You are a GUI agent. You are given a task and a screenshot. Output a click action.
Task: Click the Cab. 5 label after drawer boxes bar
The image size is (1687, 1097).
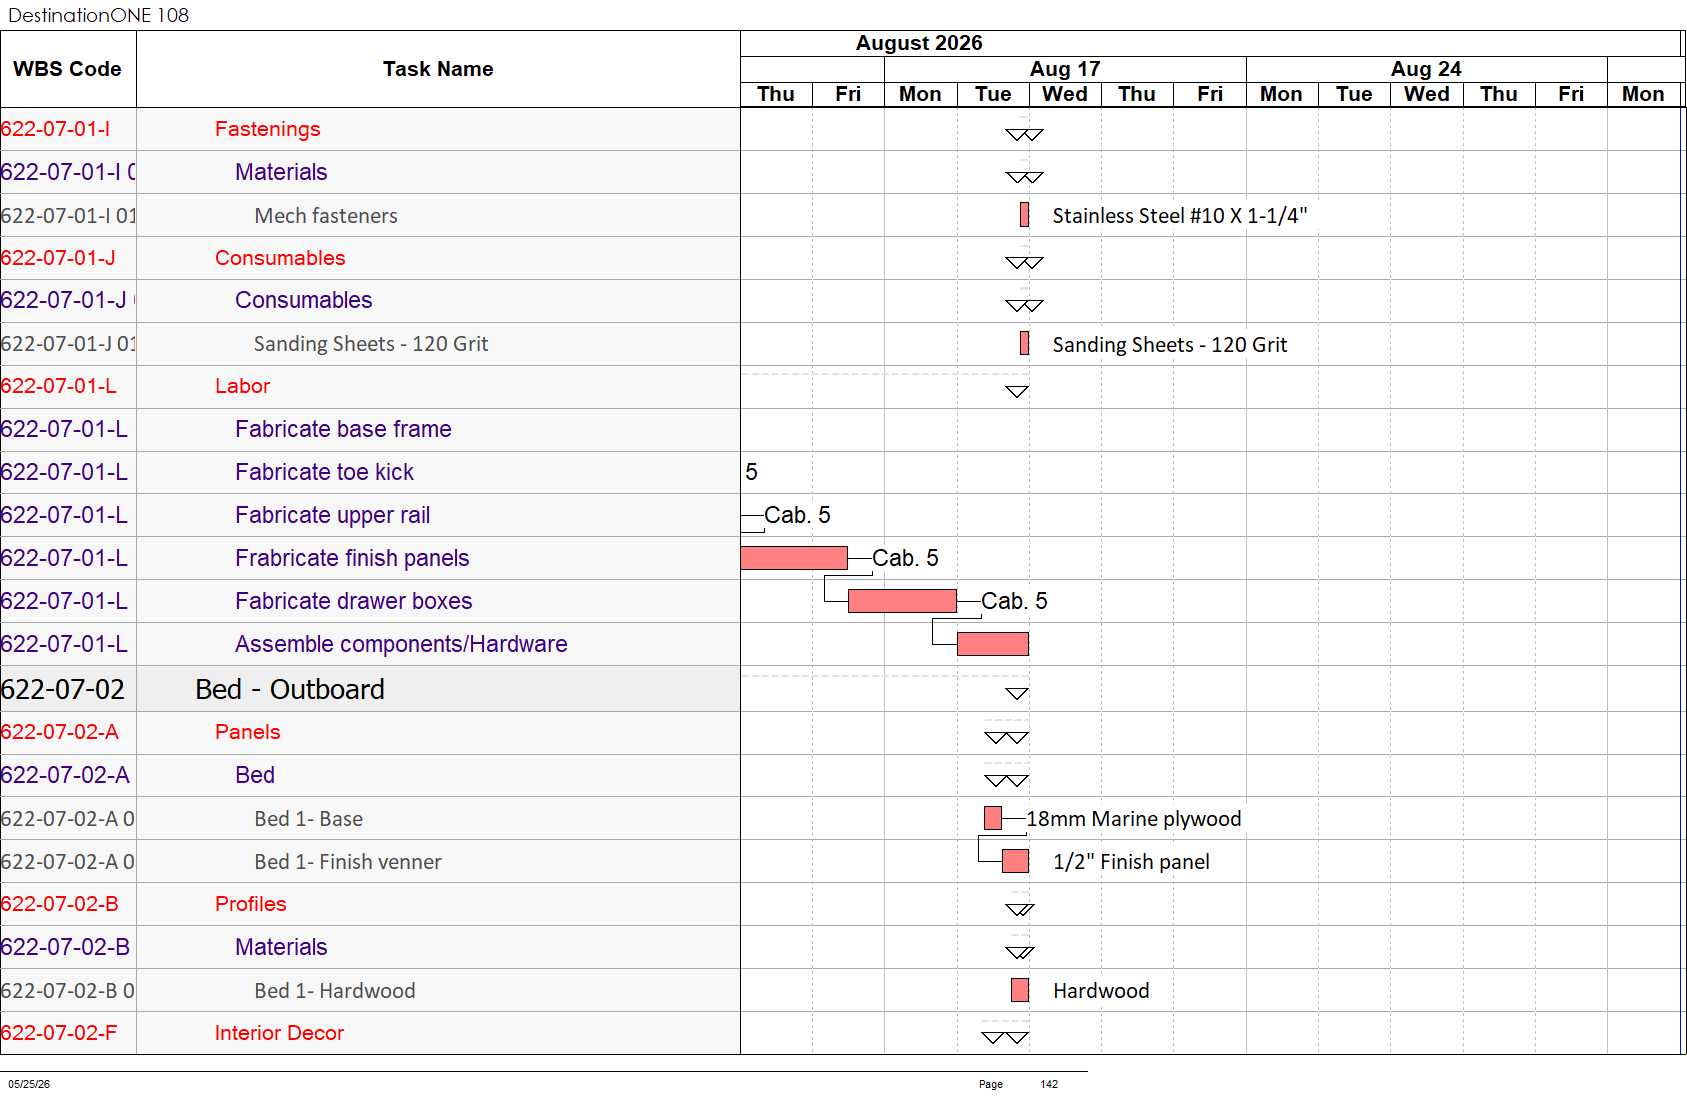1014,601
